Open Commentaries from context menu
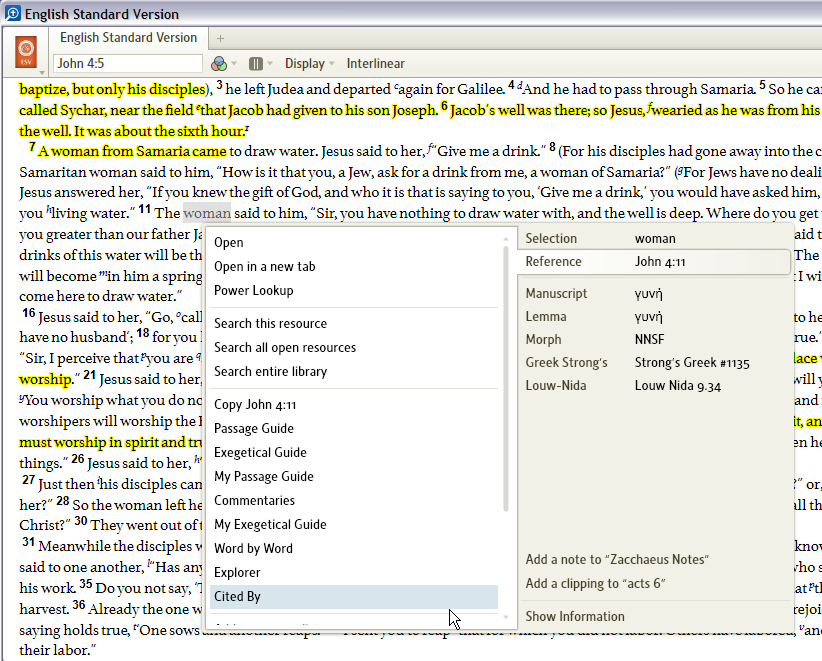This screenshot has width=822, height=661. [x=354, y=501]
